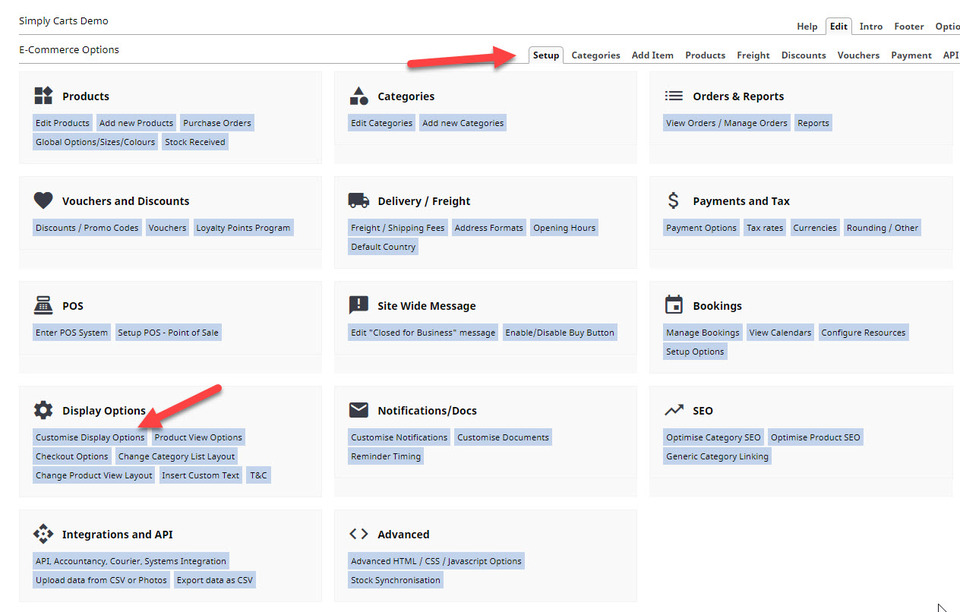Open Freight / Shipping Fees link
The height and width of the screenshot is (612, 960).
[397, 228]
